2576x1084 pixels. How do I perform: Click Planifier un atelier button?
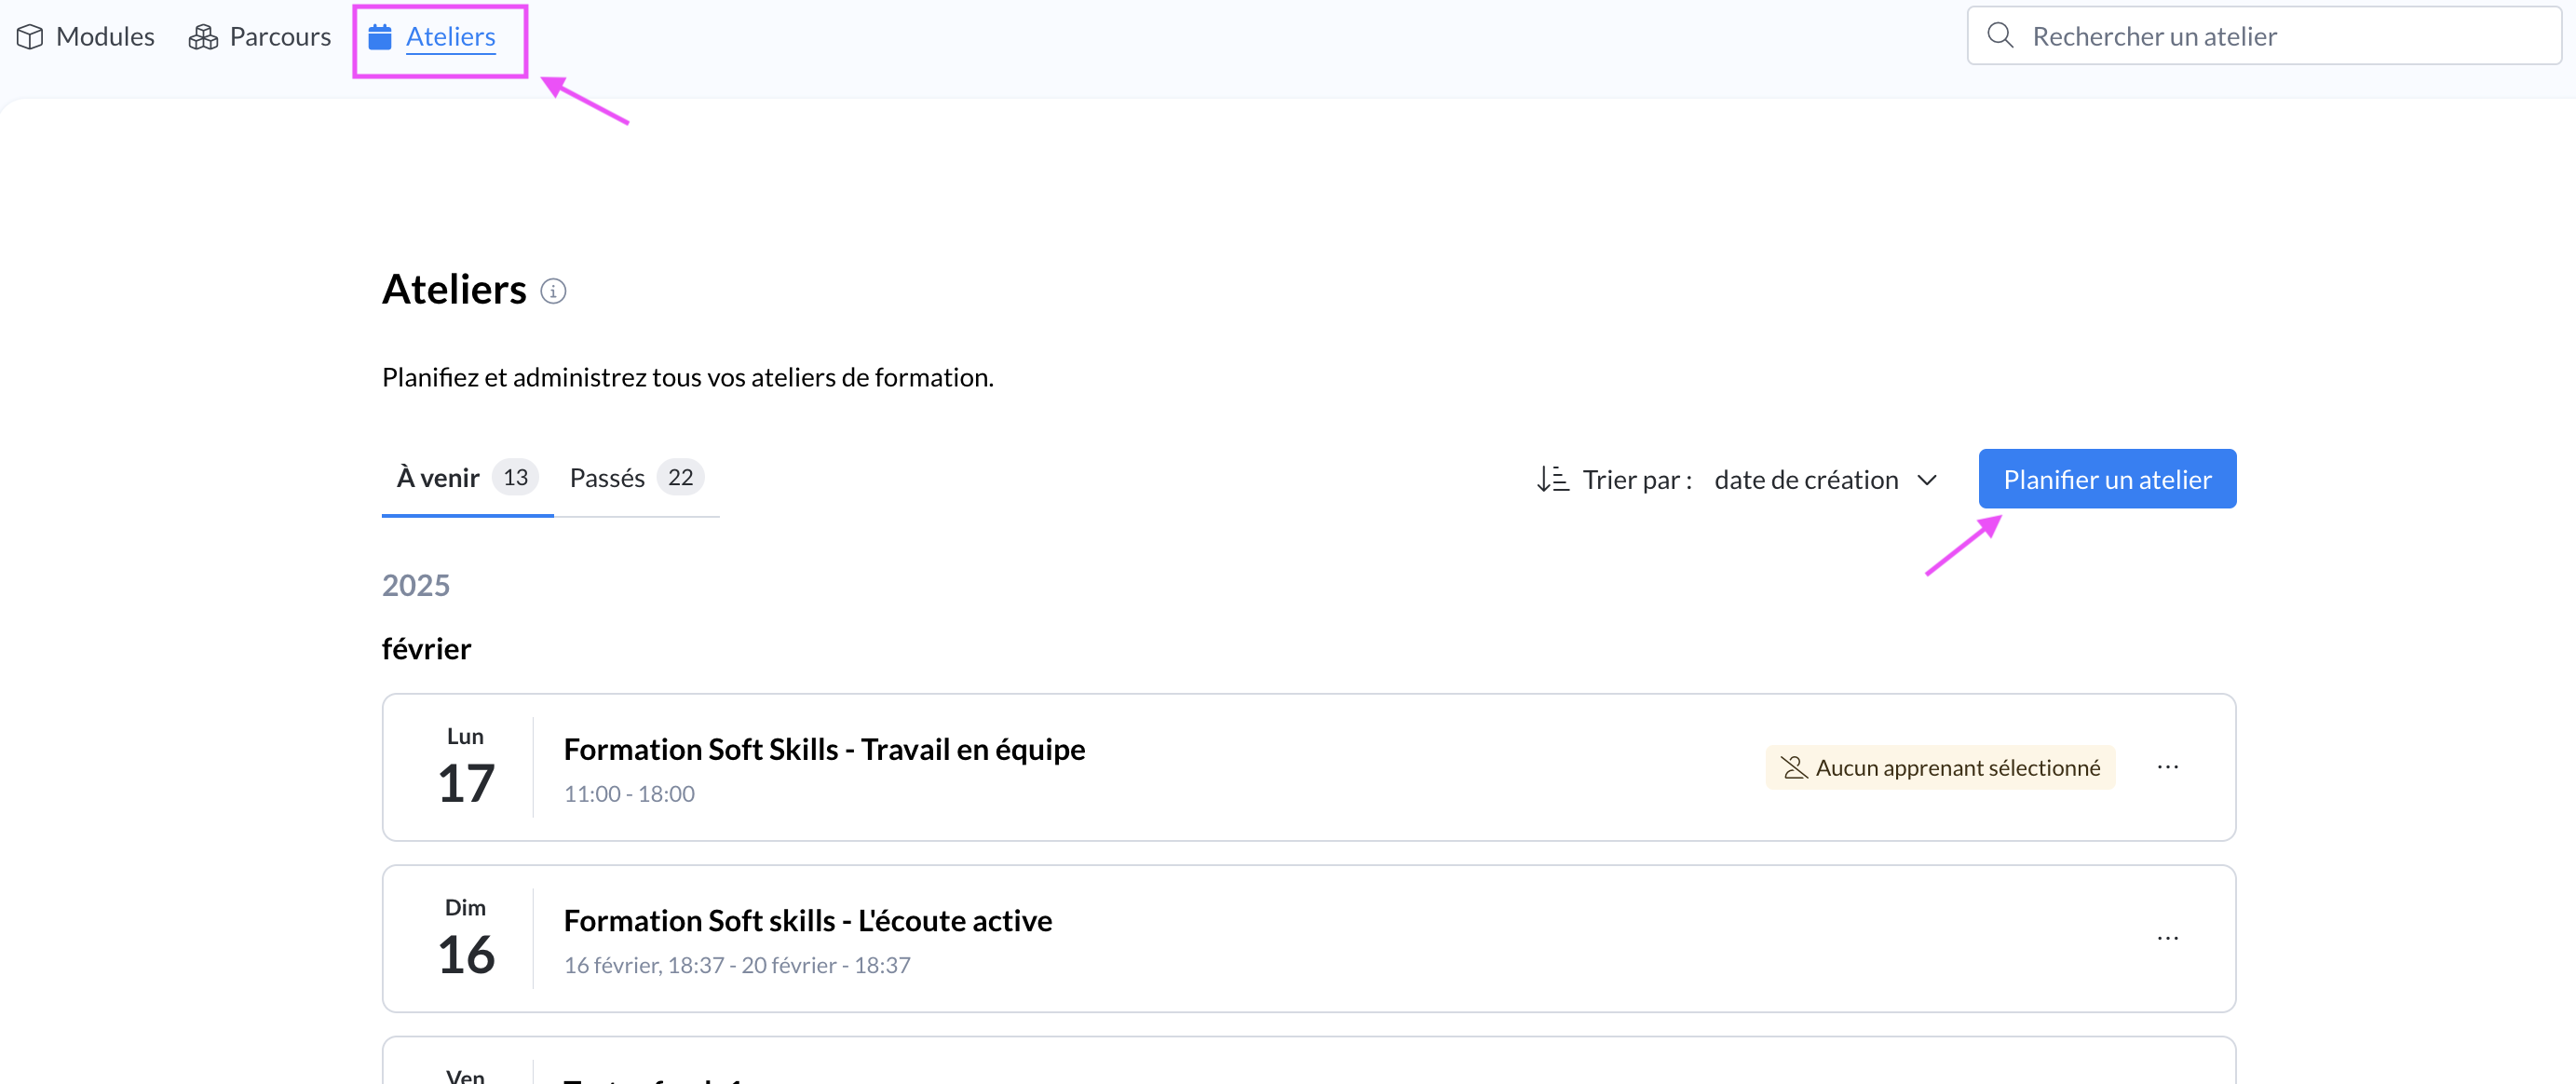(2106, 480)
